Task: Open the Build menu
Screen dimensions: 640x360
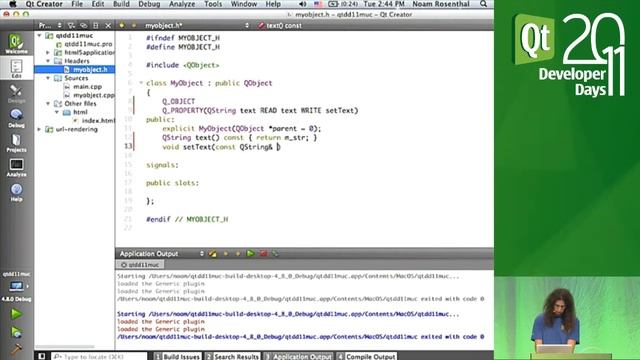Action: (x=121, y=4)
